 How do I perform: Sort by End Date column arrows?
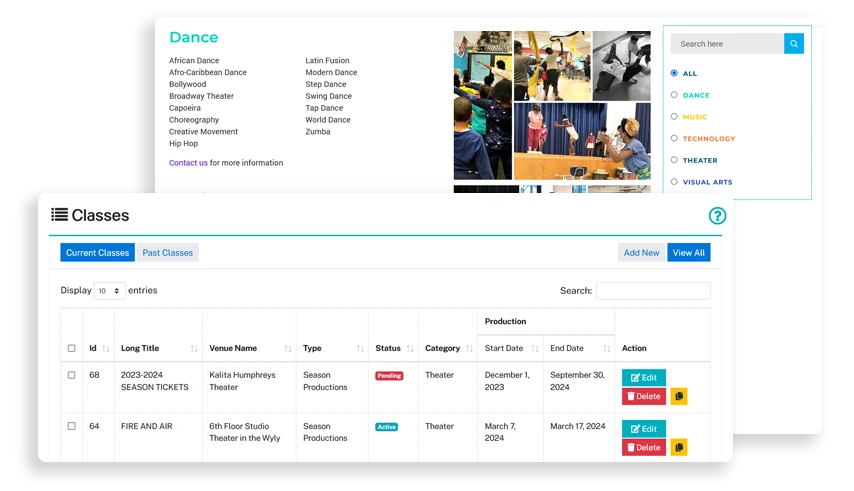point(606,348)
